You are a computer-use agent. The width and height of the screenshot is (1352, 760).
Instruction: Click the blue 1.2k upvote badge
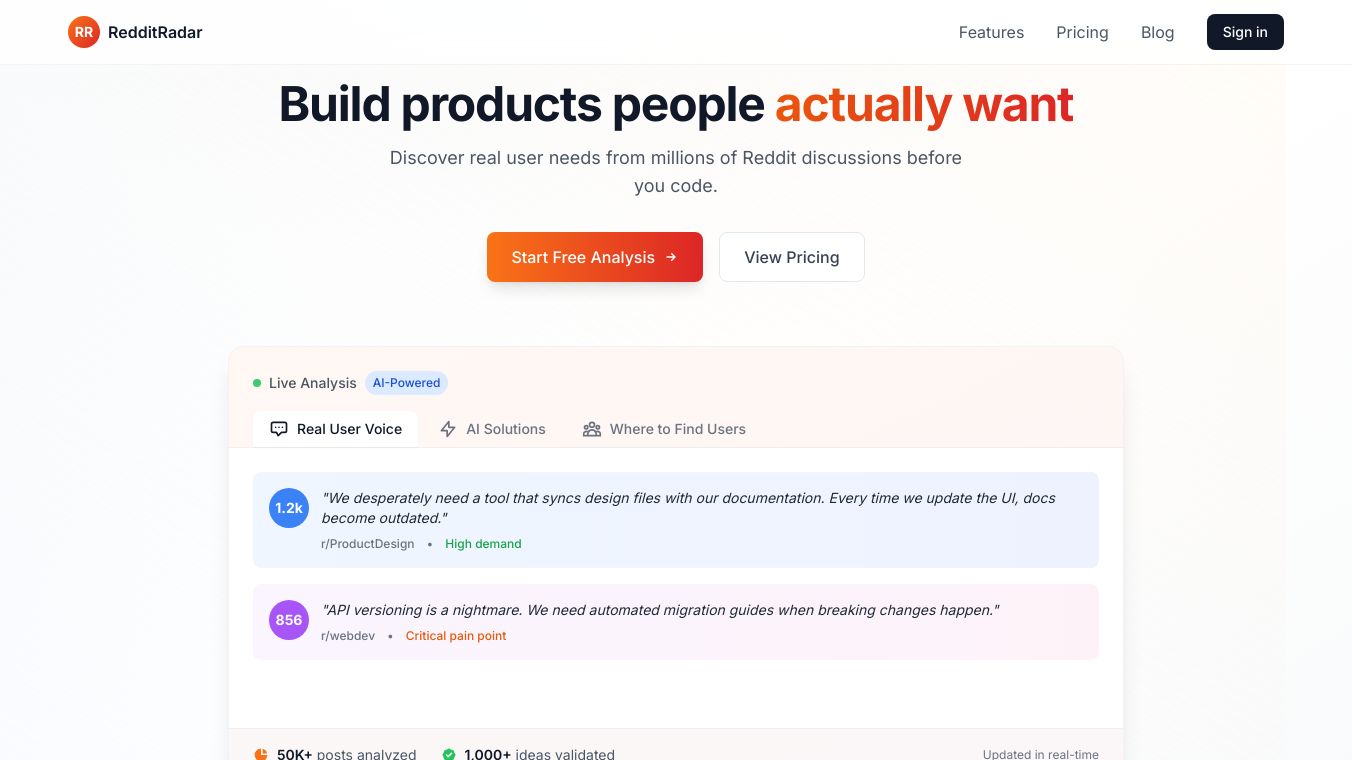pyautogui.click(x=289, y=508)
